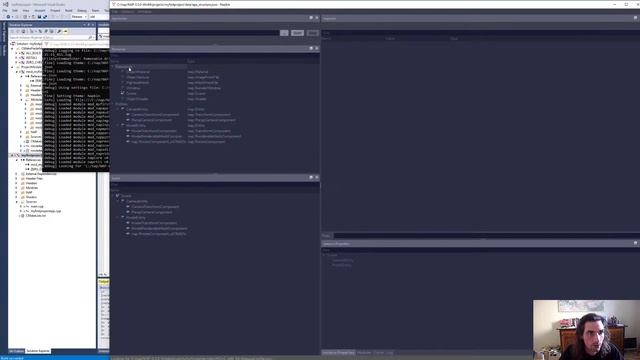Close the Resources panel

click(317, 49)
